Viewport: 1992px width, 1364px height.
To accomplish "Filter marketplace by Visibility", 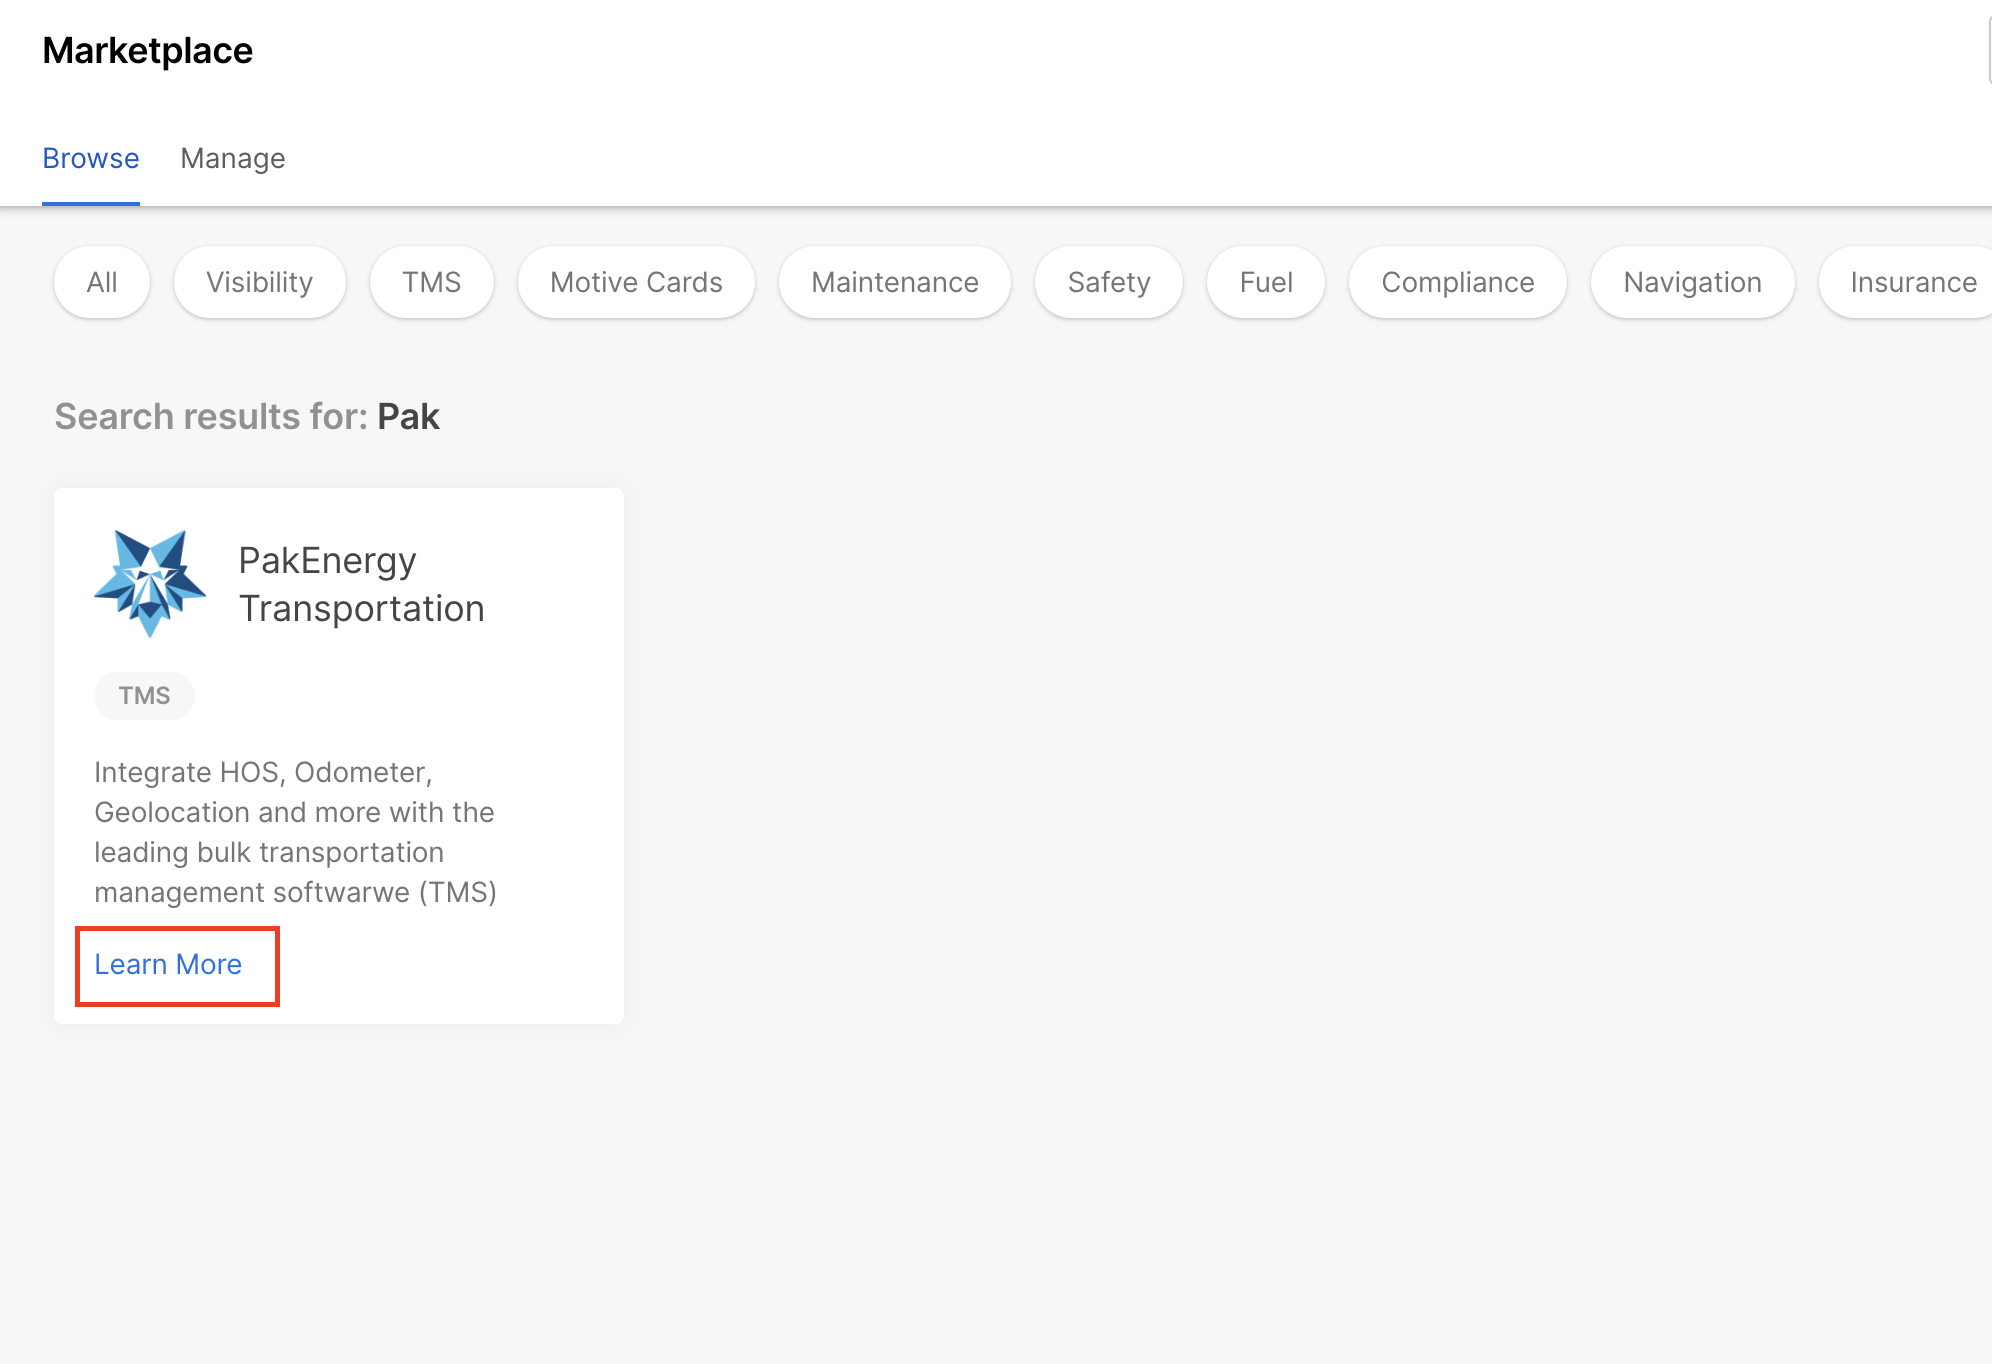I will pyautogui.click(x=260, y=283).
